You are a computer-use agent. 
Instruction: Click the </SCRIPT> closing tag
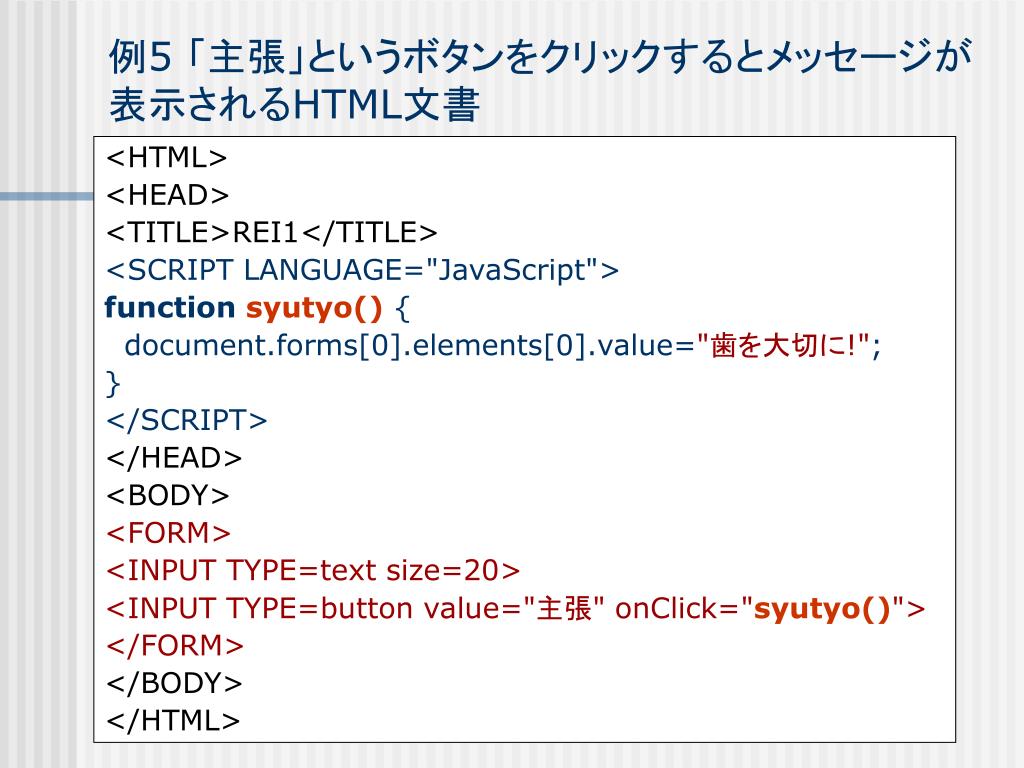186,420
